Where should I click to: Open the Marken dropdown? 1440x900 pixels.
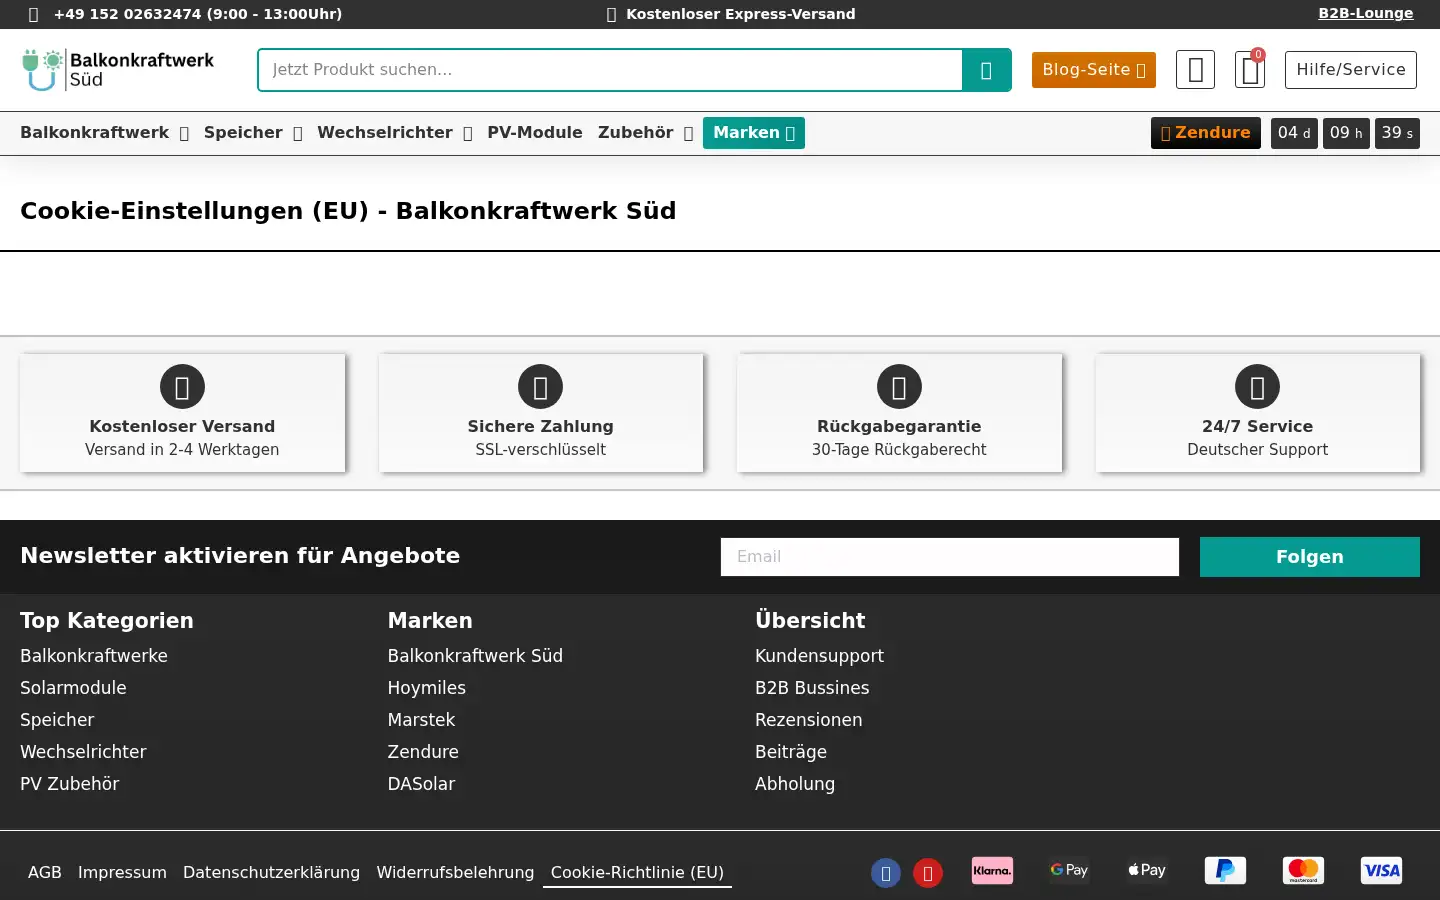(754, 133)
